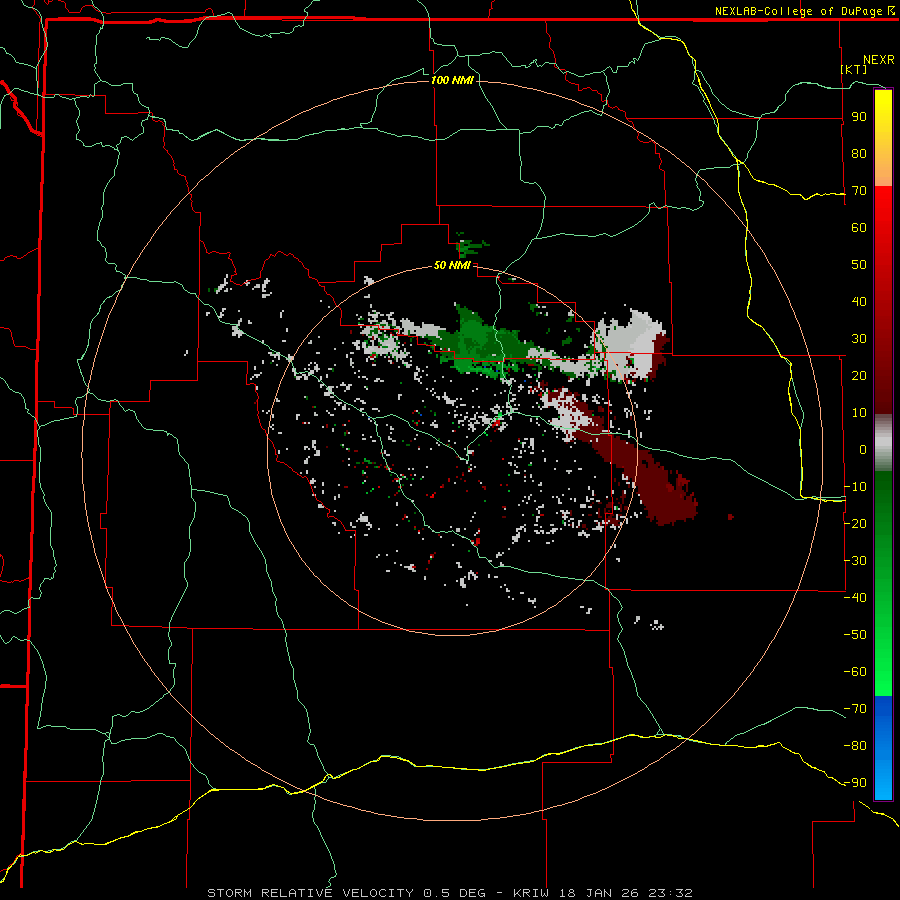900x900 pixels.
Task: Pick the gray zero-velocity segment of color bar
Action: (x=883, y=443)
